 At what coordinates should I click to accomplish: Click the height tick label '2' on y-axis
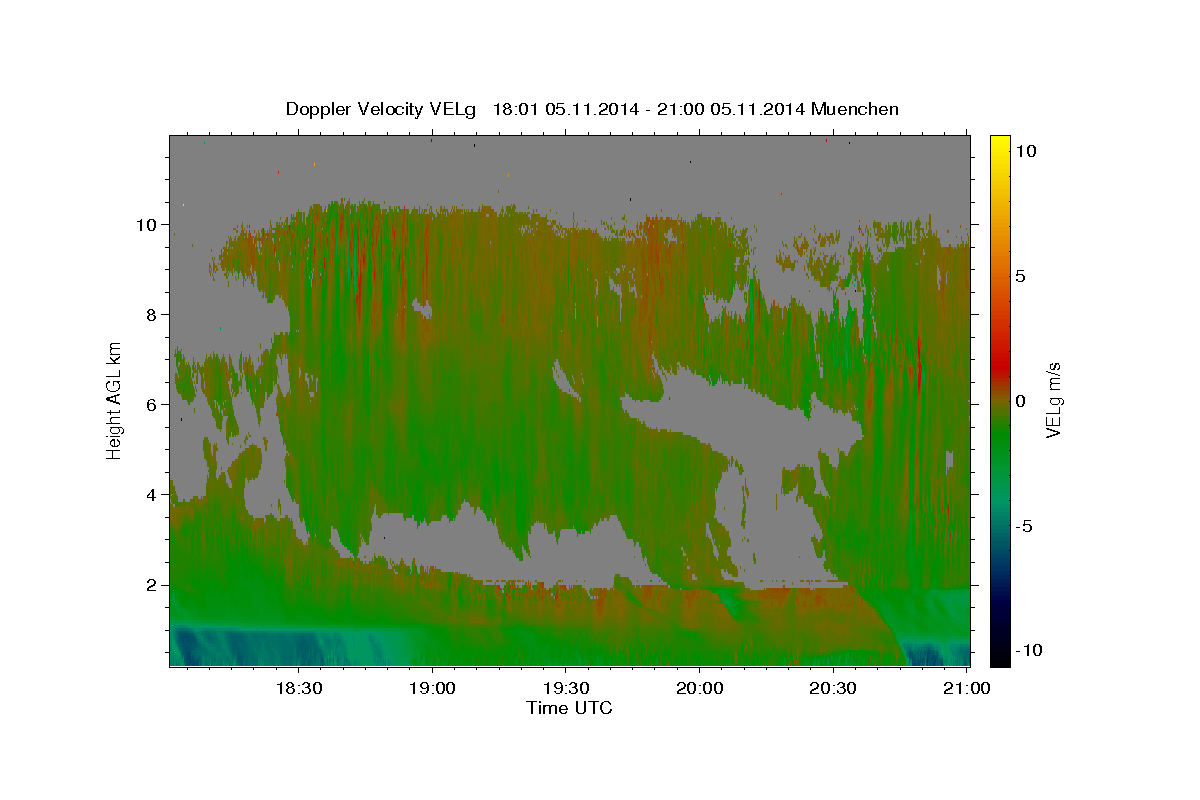click(150, 585)
